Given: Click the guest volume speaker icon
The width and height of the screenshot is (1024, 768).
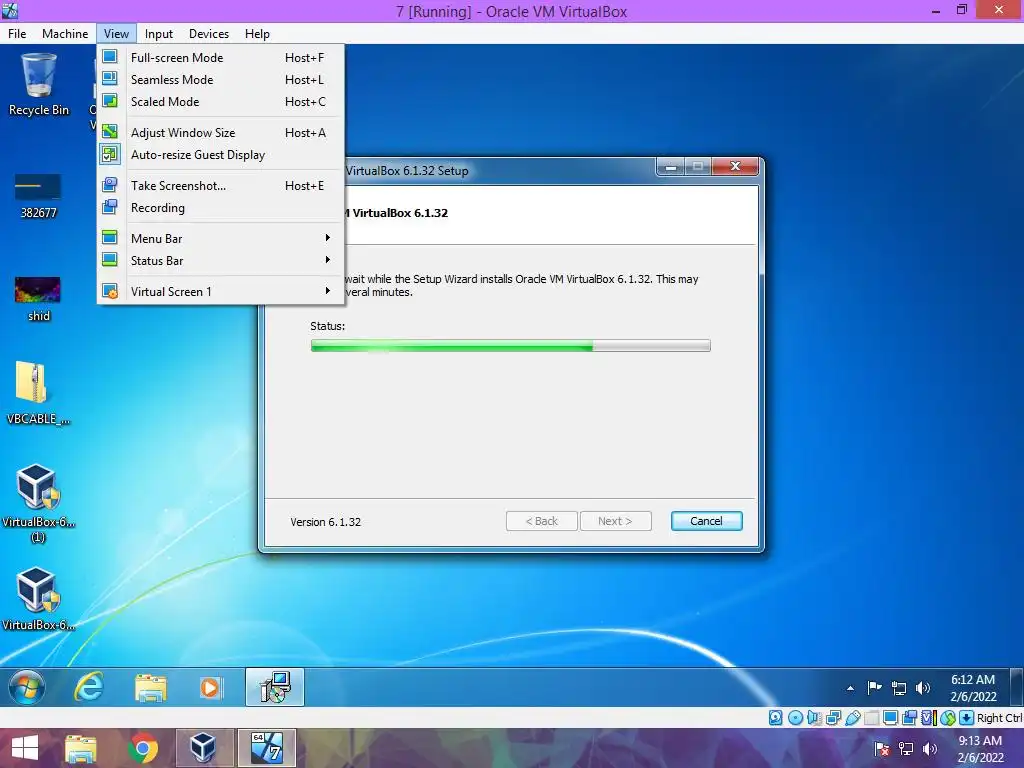Looking at the screenshot, I should tap(923, 688).
